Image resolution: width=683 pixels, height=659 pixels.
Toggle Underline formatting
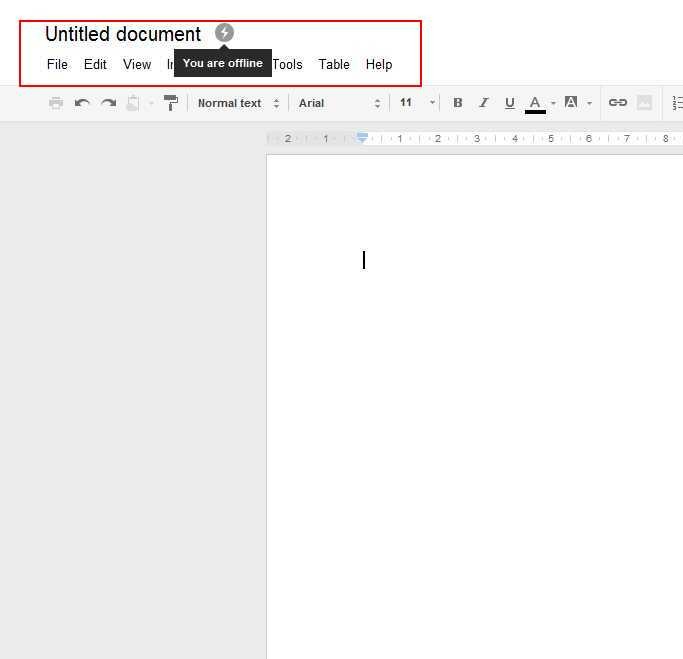coord(510,103)
